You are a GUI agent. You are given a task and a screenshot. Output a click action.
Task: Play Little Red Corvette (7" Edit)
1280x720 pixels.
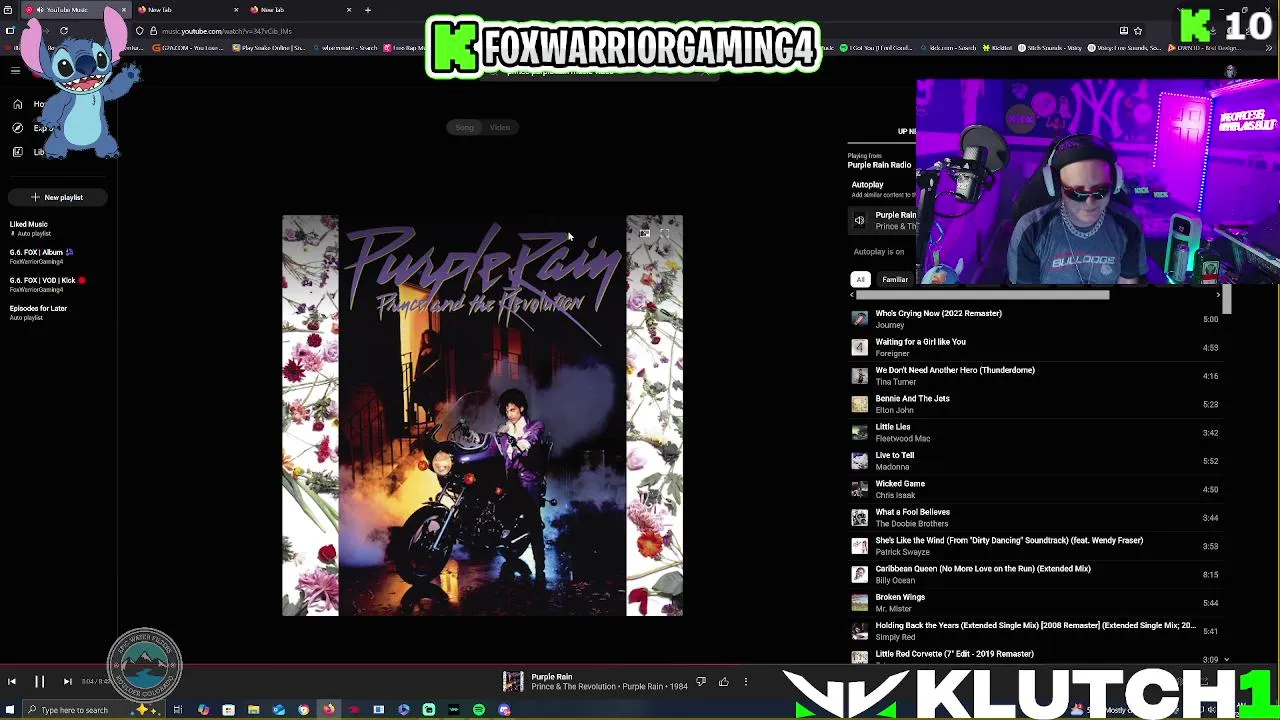coord(1034,656)
